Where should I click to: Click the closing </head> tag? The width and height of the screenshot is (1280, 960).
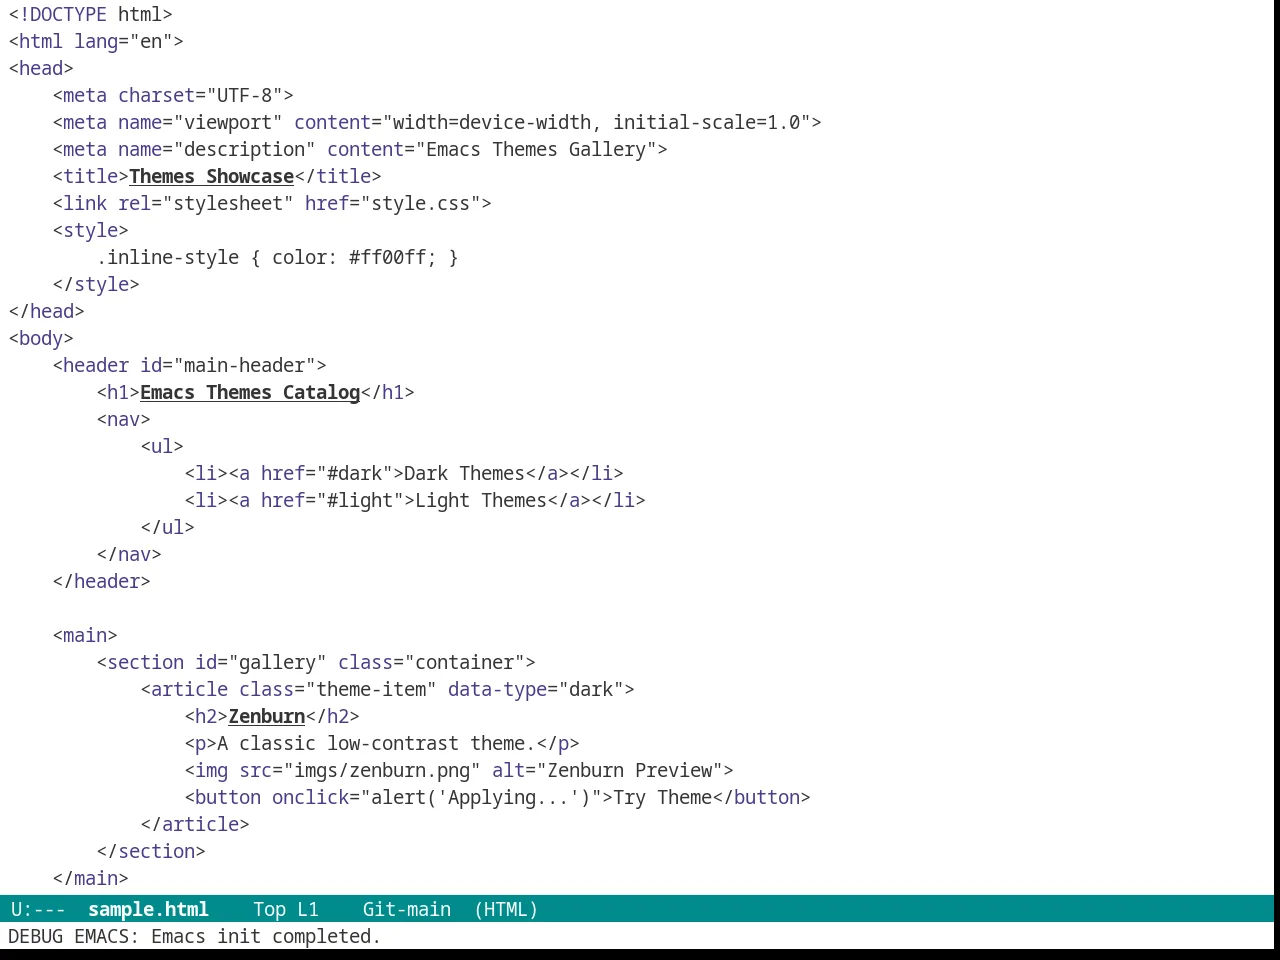(x=46, y=311)
